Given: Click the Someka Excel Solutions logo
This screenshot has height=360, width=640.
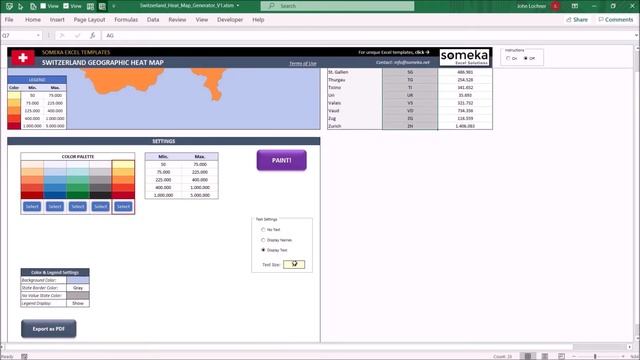Looking at the screenshot, I should [464, 57].
